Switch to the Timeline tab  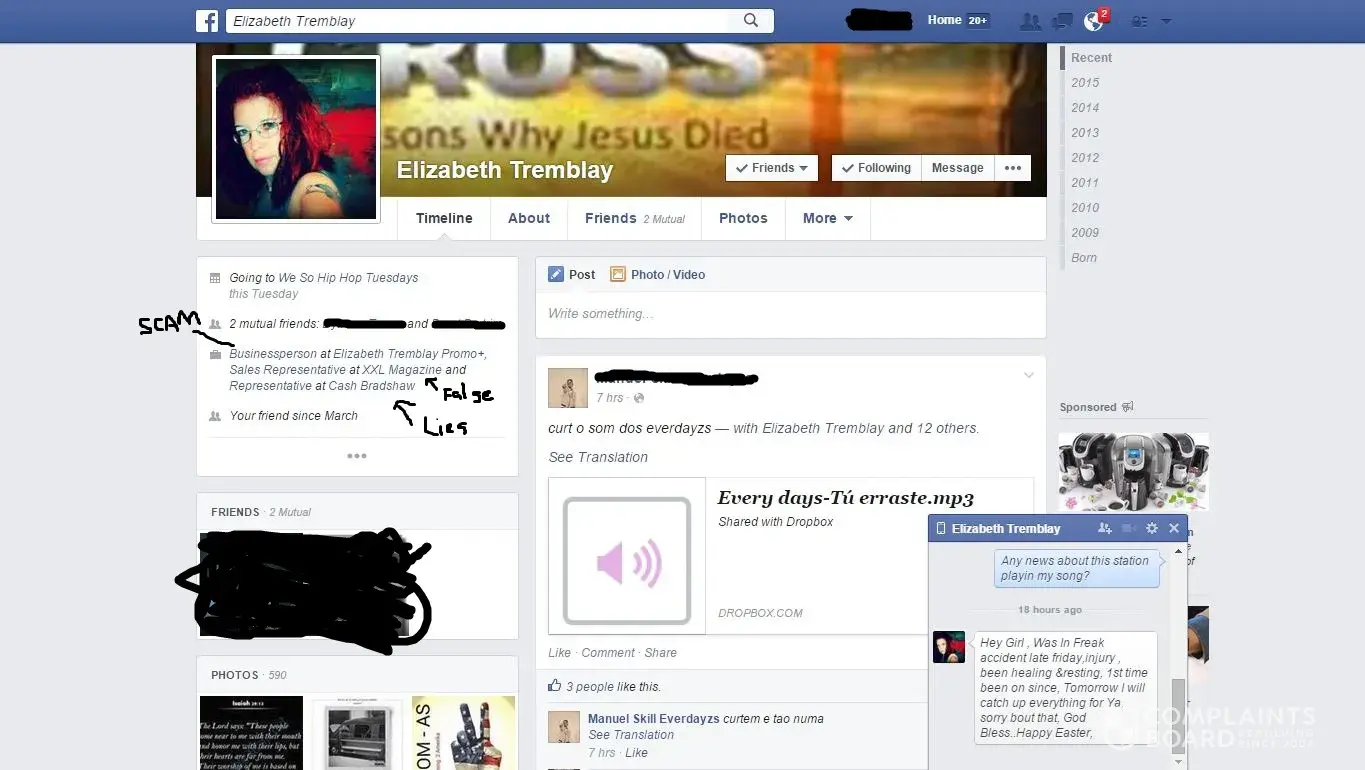tap(444, 218)
